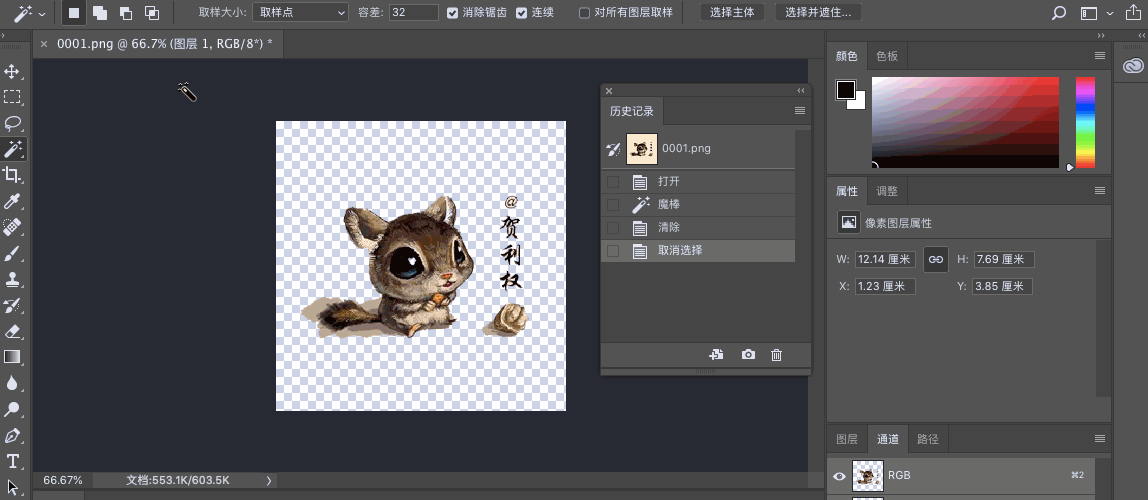Select the Brush tool
Viewport: 1148px width, 500px height.
pyautogui.click(x=12, y=253)
